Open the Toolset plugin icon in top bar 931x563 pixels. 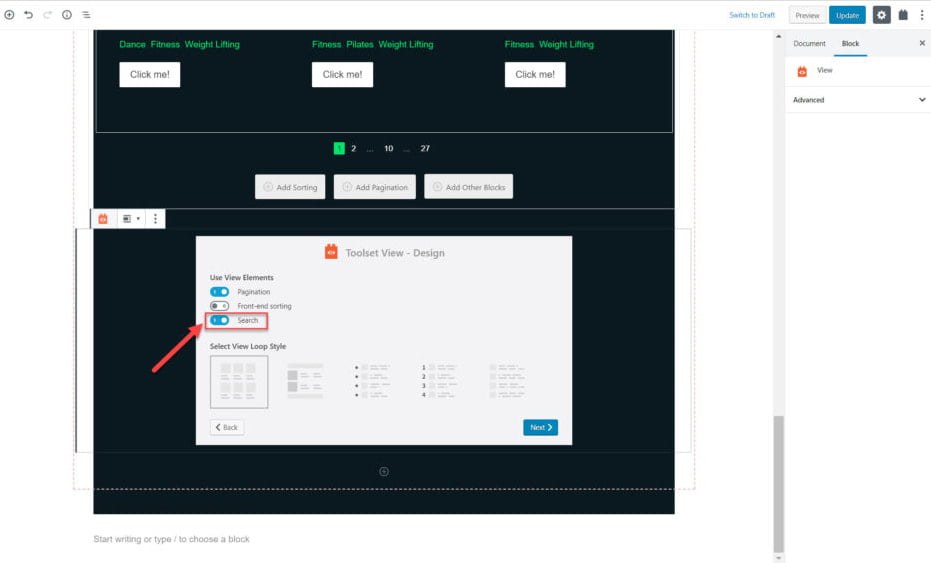click(903, 15)
